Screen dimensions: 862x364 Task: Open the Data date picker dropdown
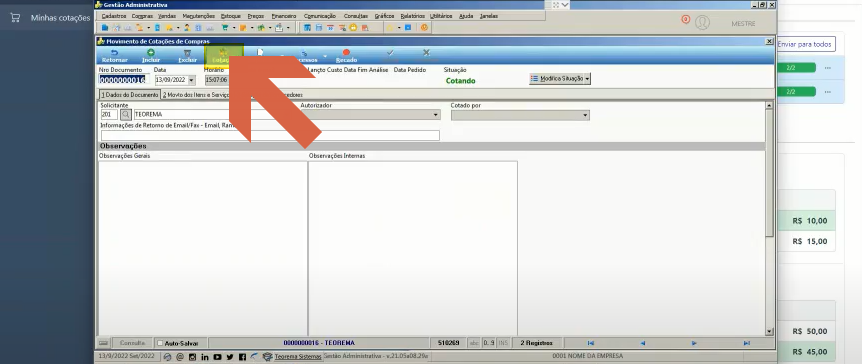coord(191,80)
